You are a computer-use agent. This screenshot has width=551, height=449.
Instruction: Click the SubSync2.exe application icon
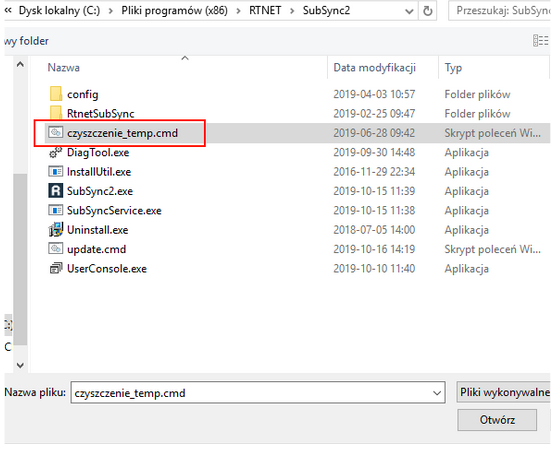(56, 191)
